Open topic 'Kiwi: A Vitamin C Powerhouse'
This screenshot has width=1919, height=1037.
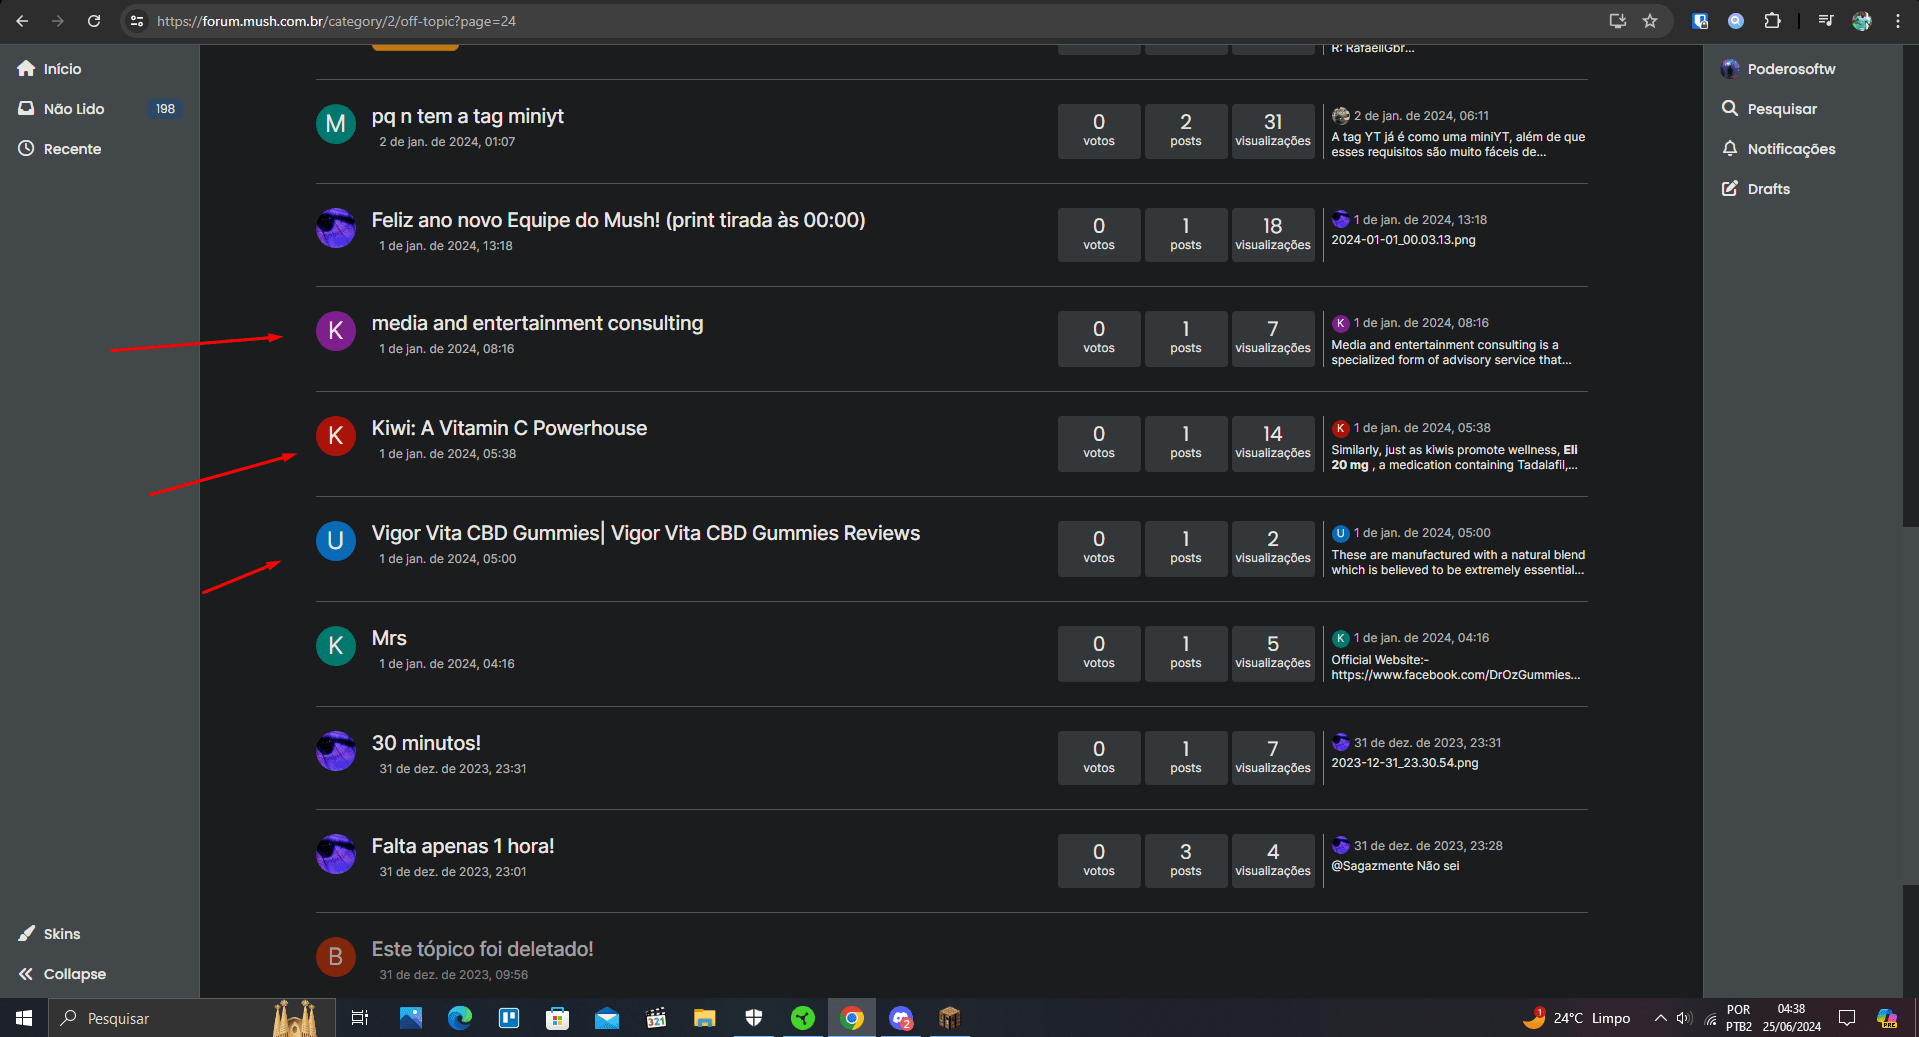(x=509, y=428)
